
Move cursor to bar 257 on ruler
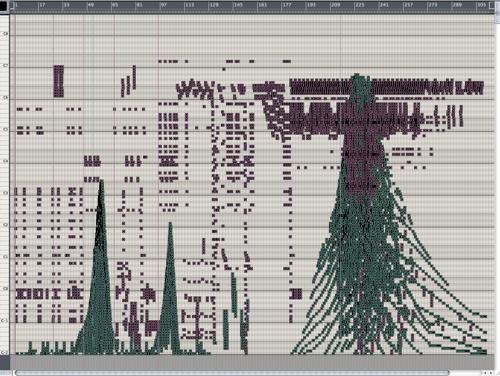point(408,5)
